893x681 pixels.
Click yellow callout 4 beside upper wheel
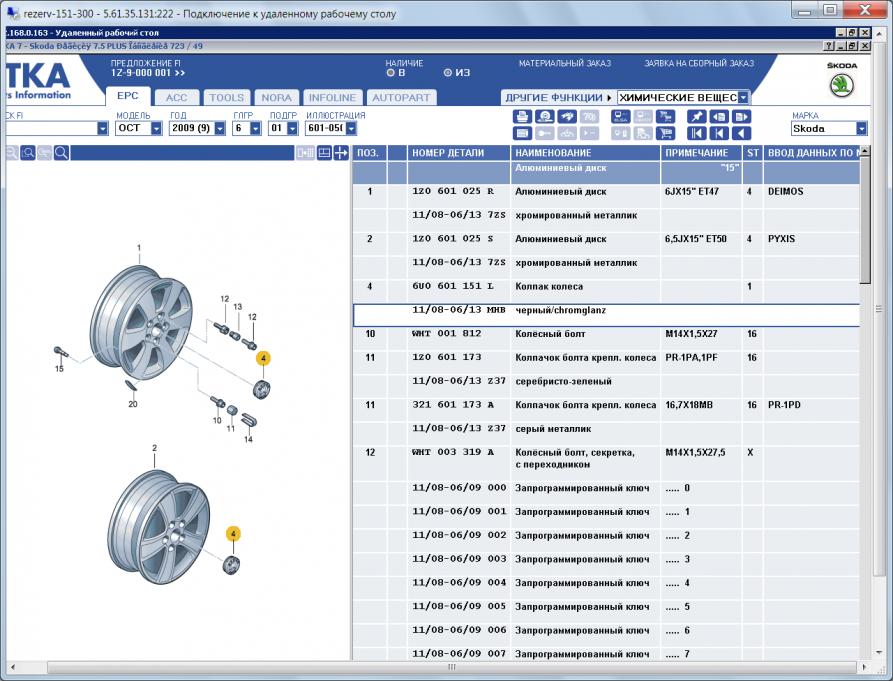click(x=263, y=358)
